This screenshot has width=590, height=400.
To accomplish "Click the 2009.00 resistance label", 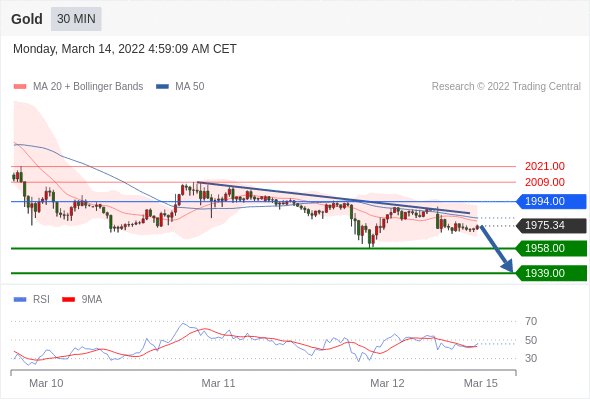I will (544, 182).
